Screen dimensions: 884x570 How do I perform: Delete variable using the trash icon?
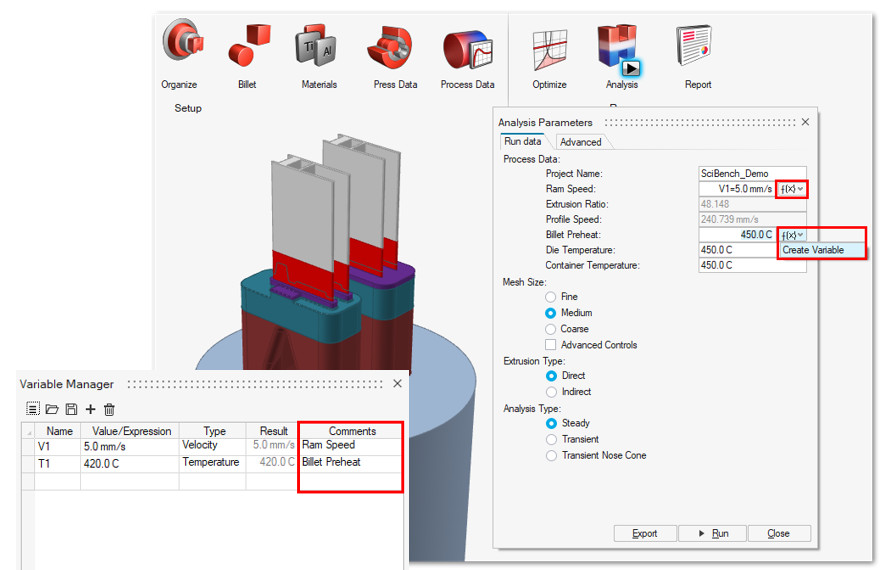(x=110, y=409)
